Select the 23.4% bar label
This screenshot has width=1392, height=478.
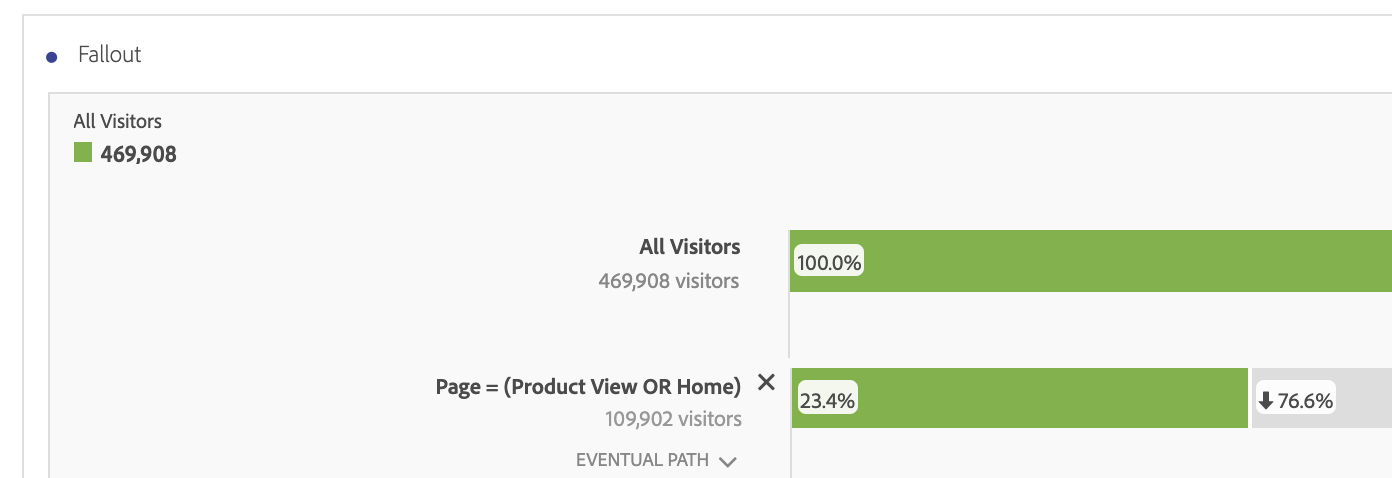(x=826, y=401)
